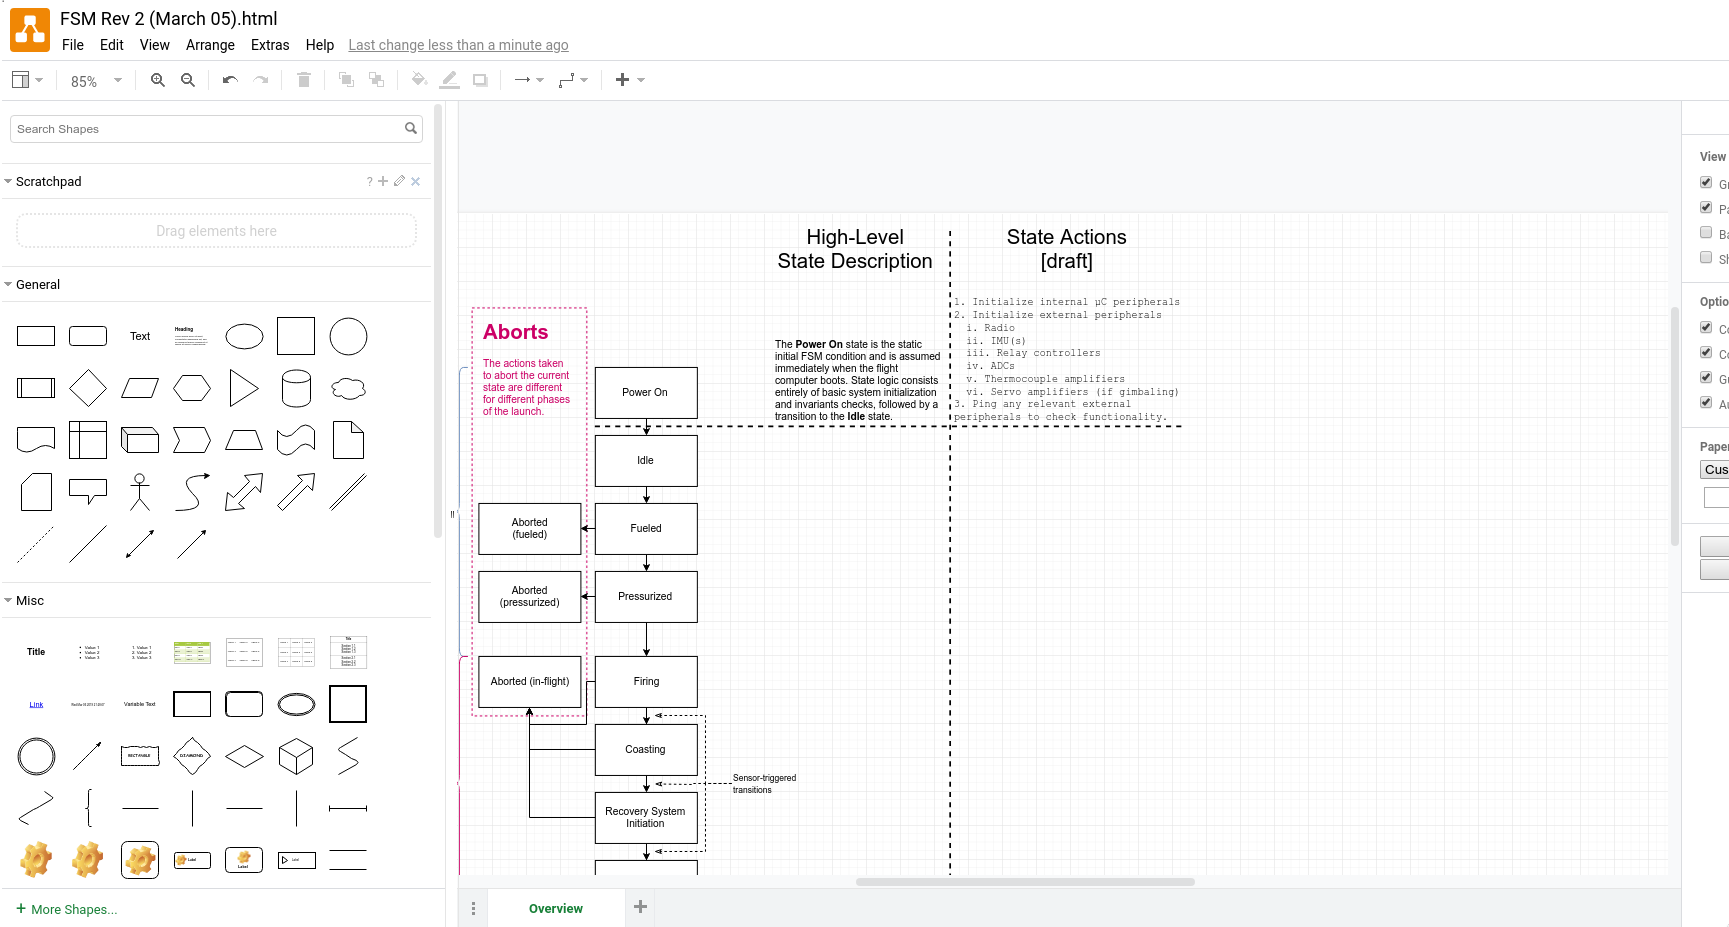Pick the cylinder shape from General
The height and width of the screenshot is (927, 1729).
tap(296, 388)
